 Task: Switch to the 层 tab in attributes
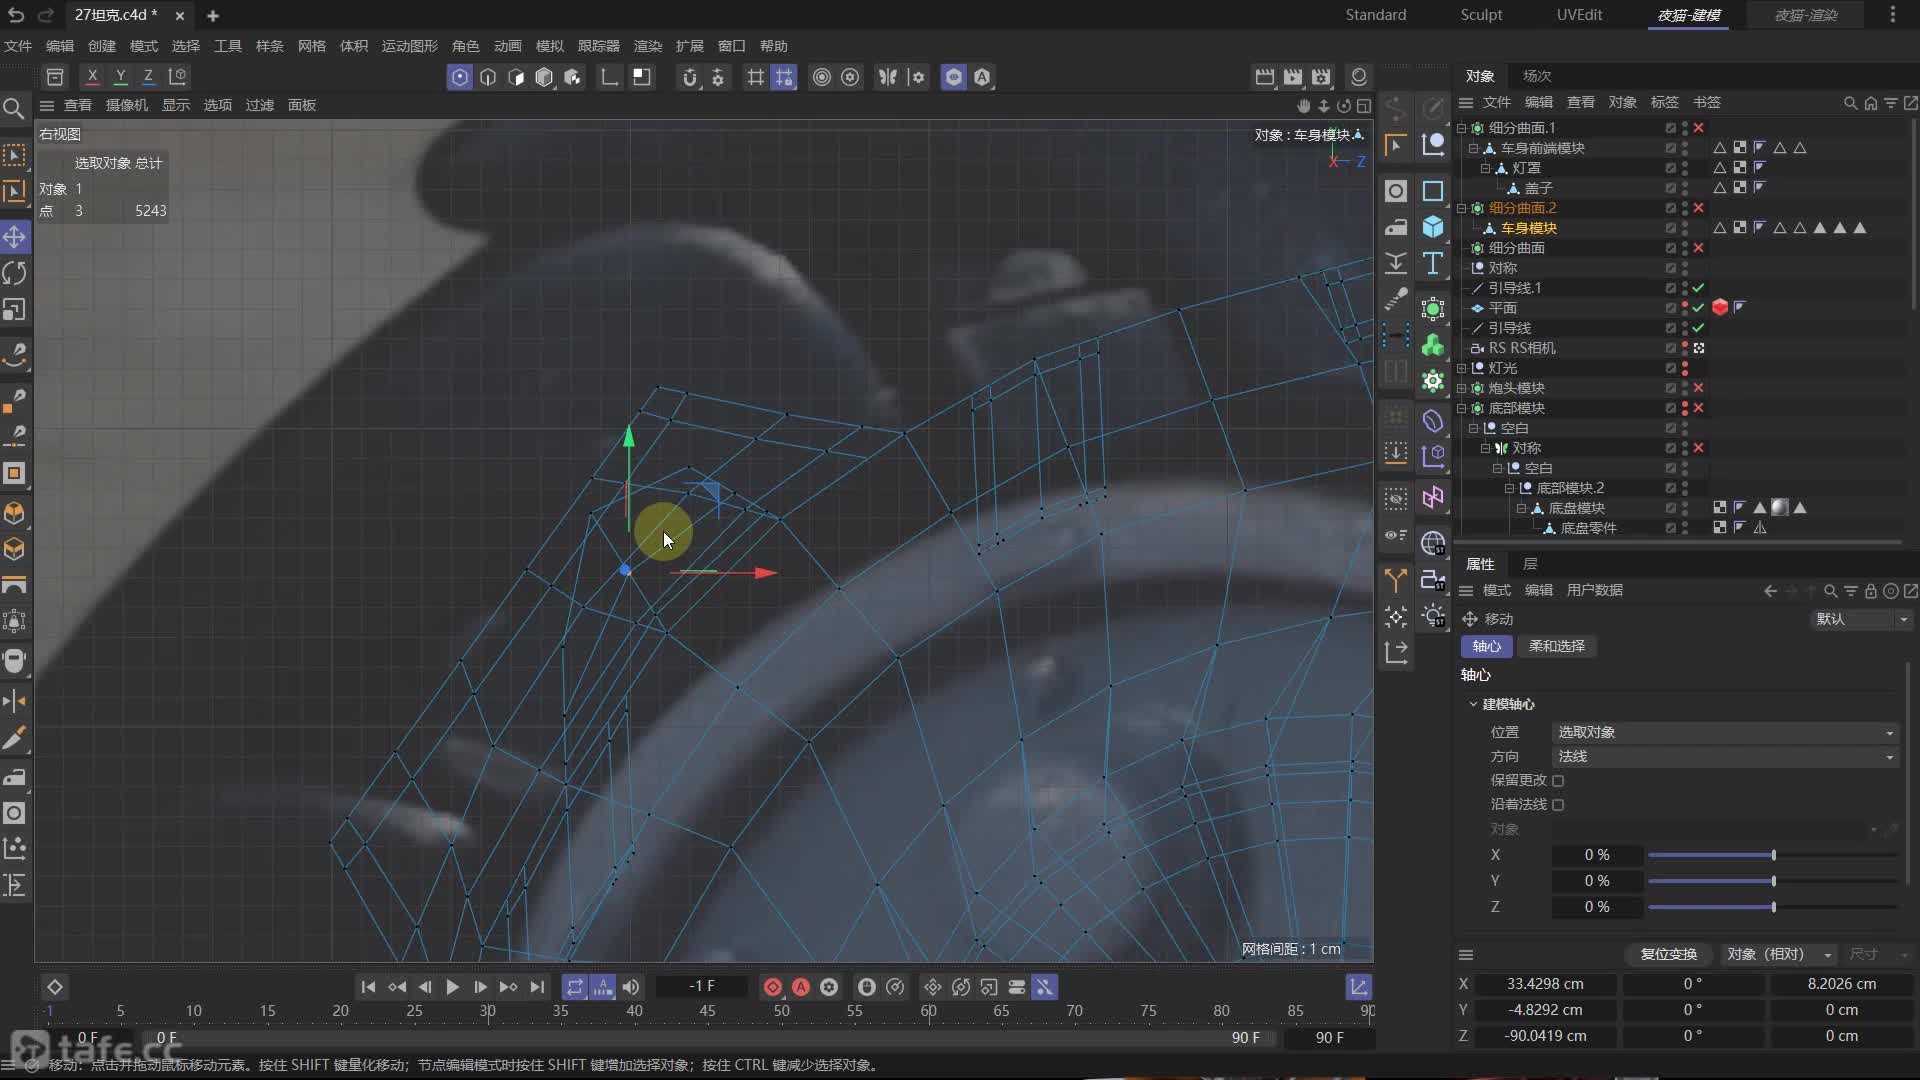(x=1530, y=564)
